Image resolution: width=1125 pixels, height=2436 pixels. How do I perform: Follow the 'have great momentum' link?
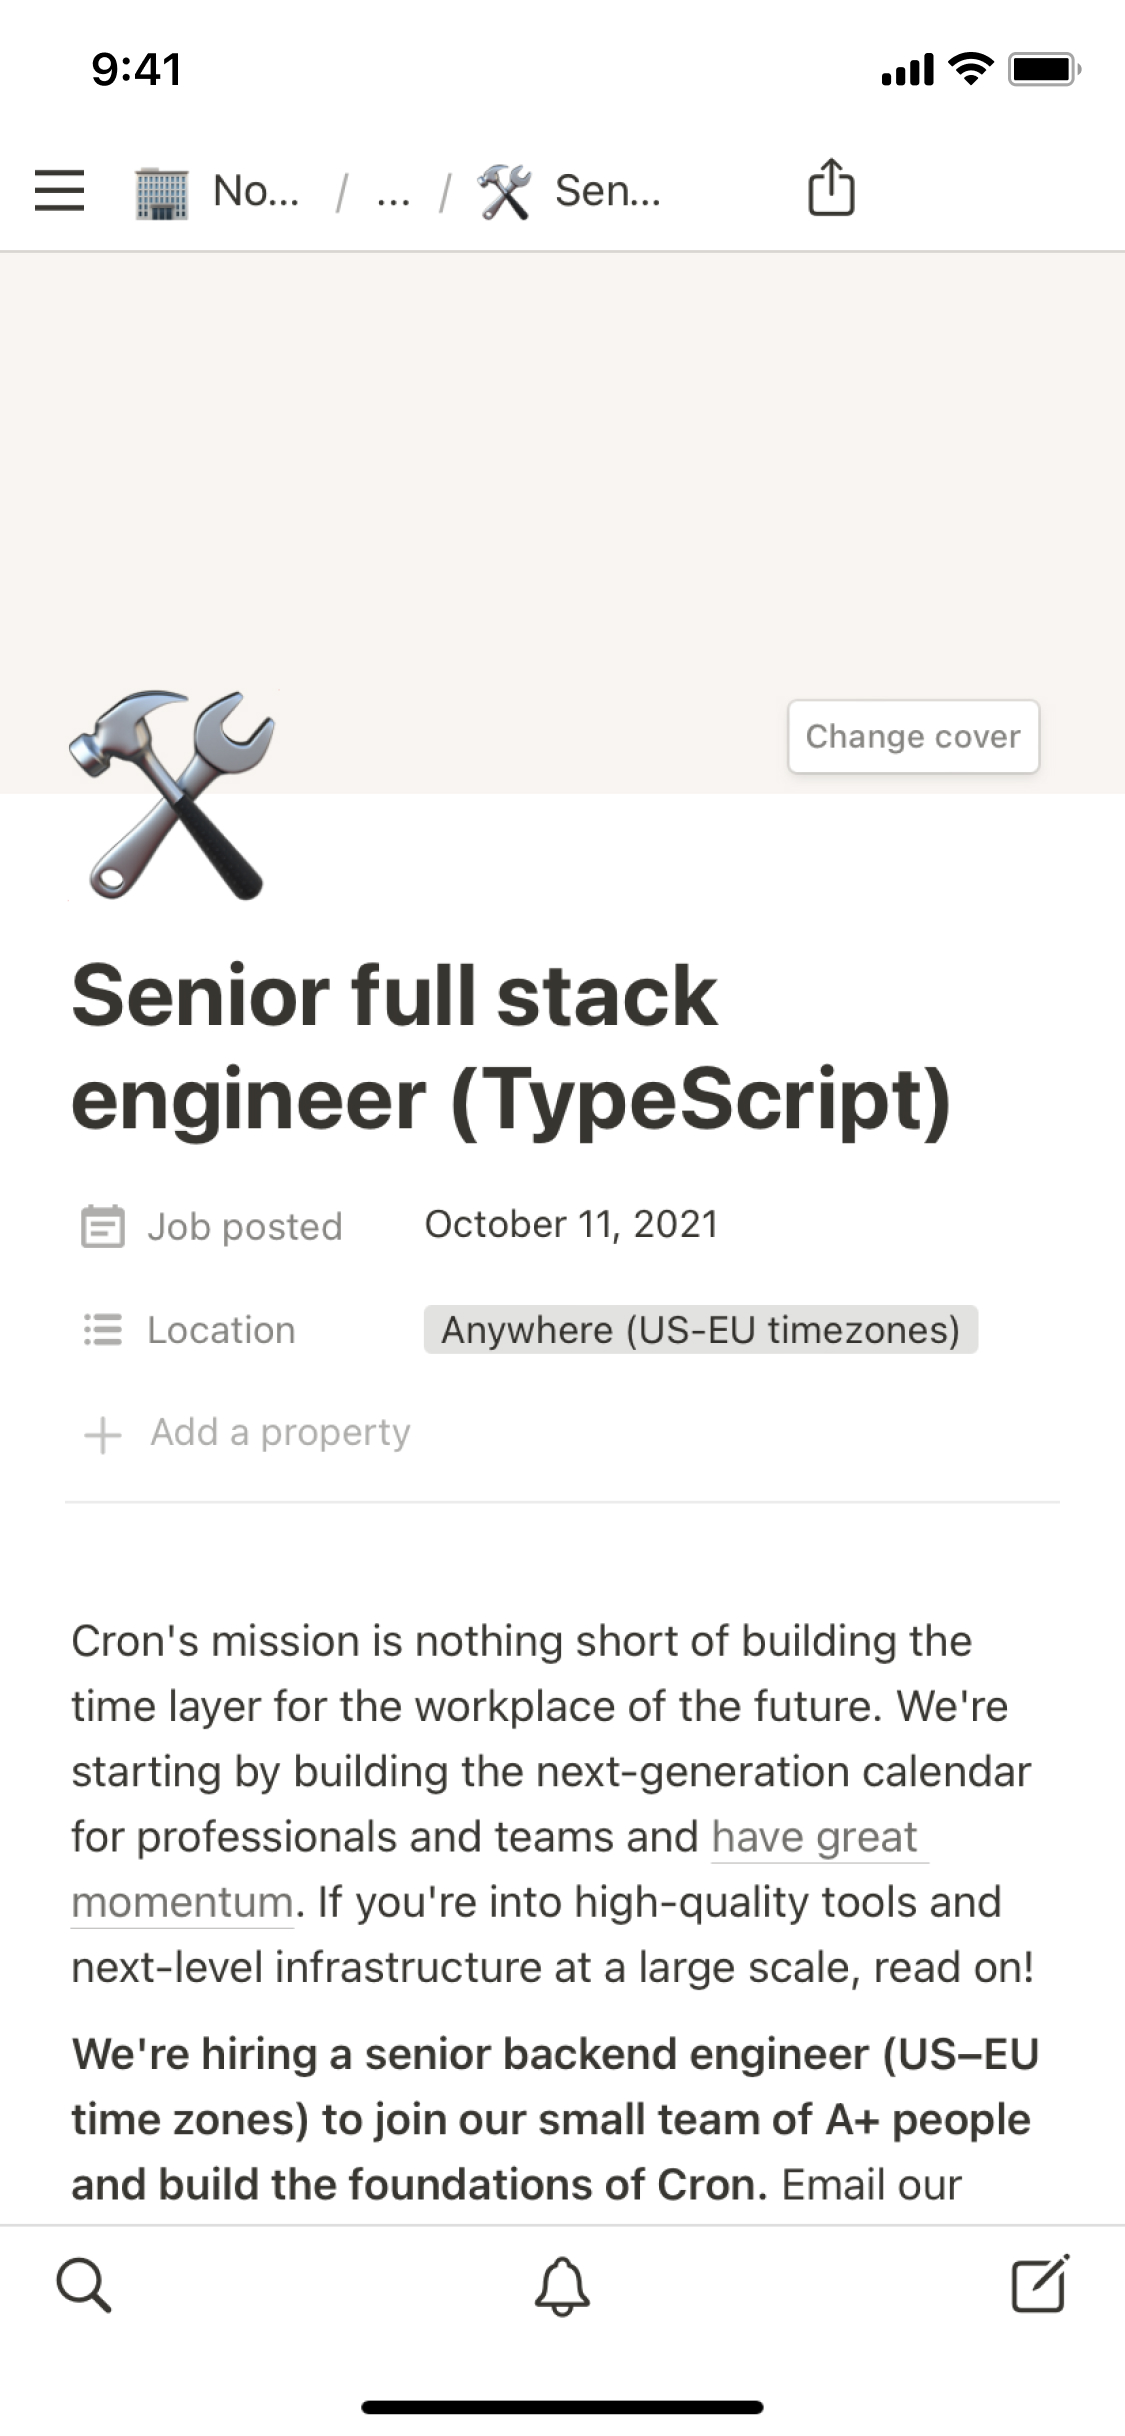click(x=815, y=1838)
